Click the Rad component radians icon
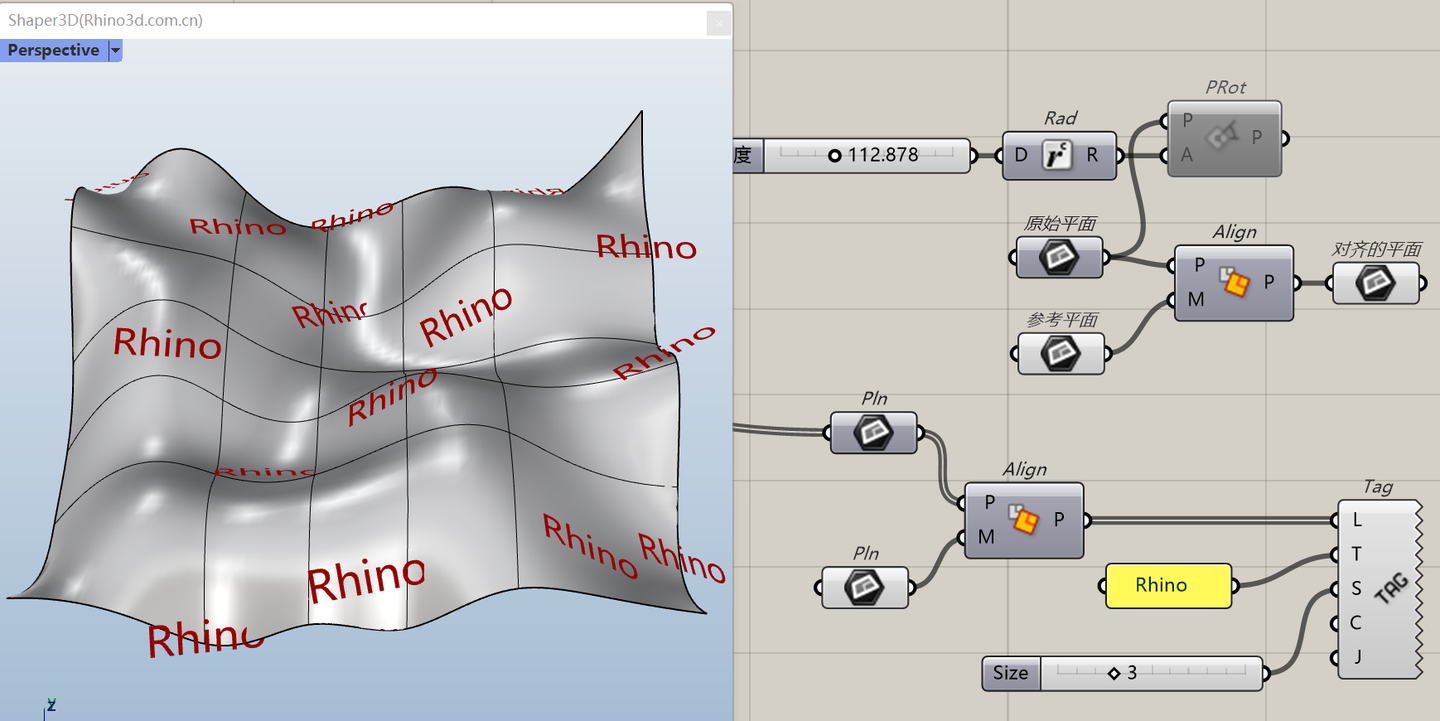1440x721 pixels. coord(1058,155)
